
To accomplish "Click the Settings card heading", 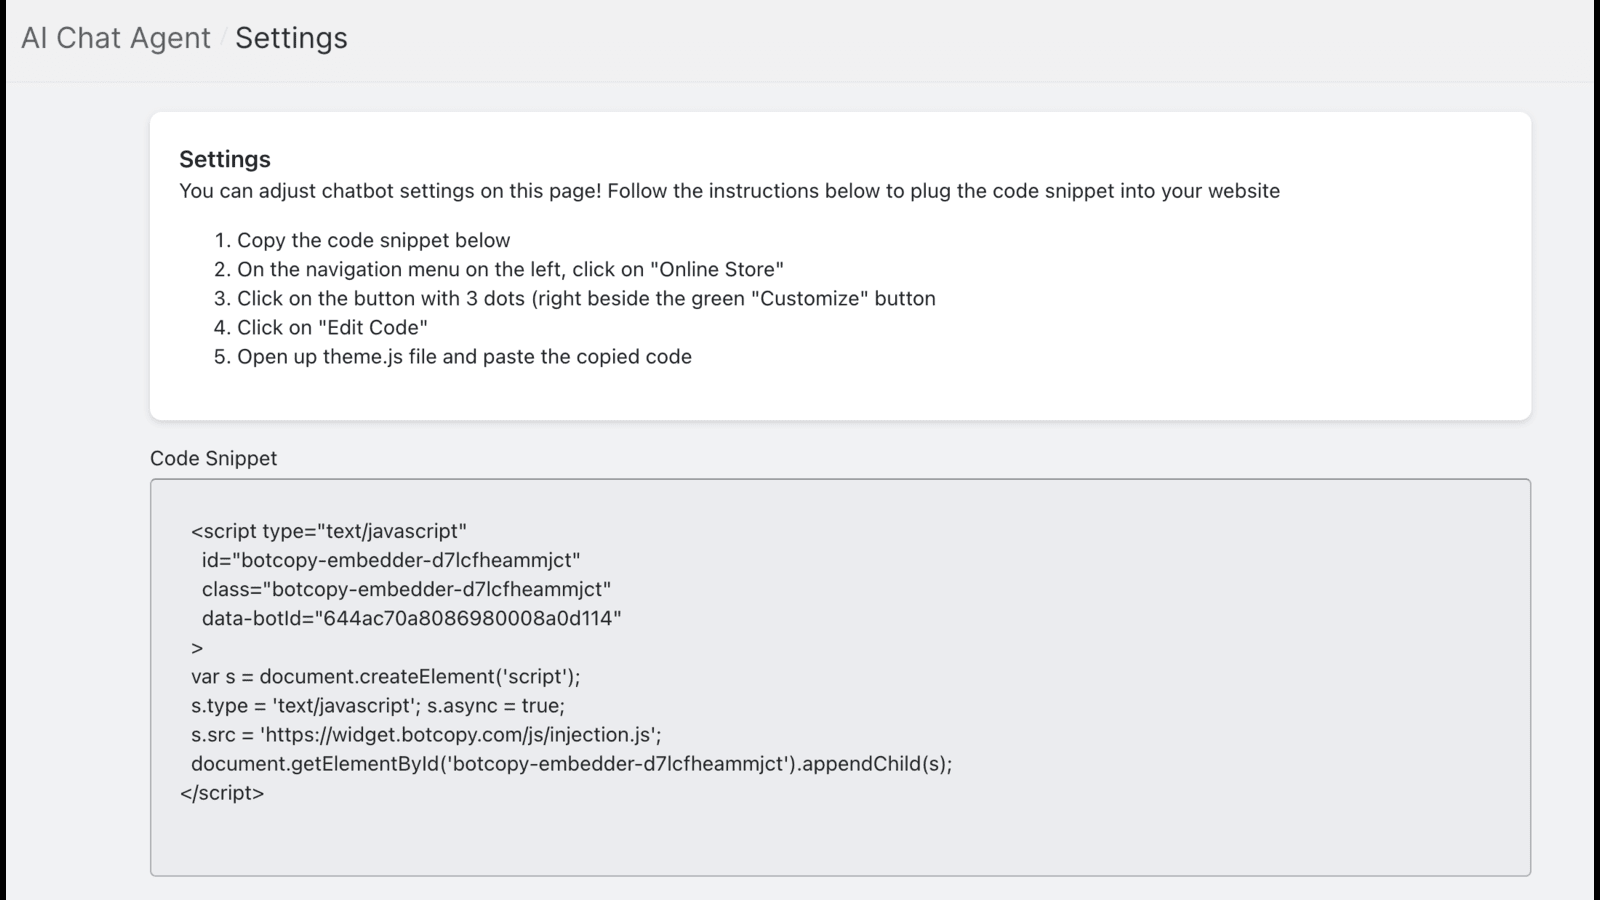I will [x=225, y=159].
